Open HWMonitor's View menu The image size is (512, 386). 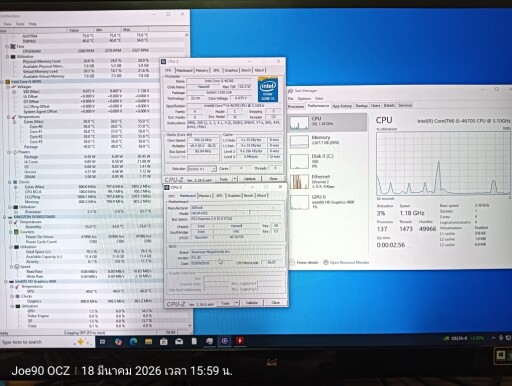[x=7, y=24]
